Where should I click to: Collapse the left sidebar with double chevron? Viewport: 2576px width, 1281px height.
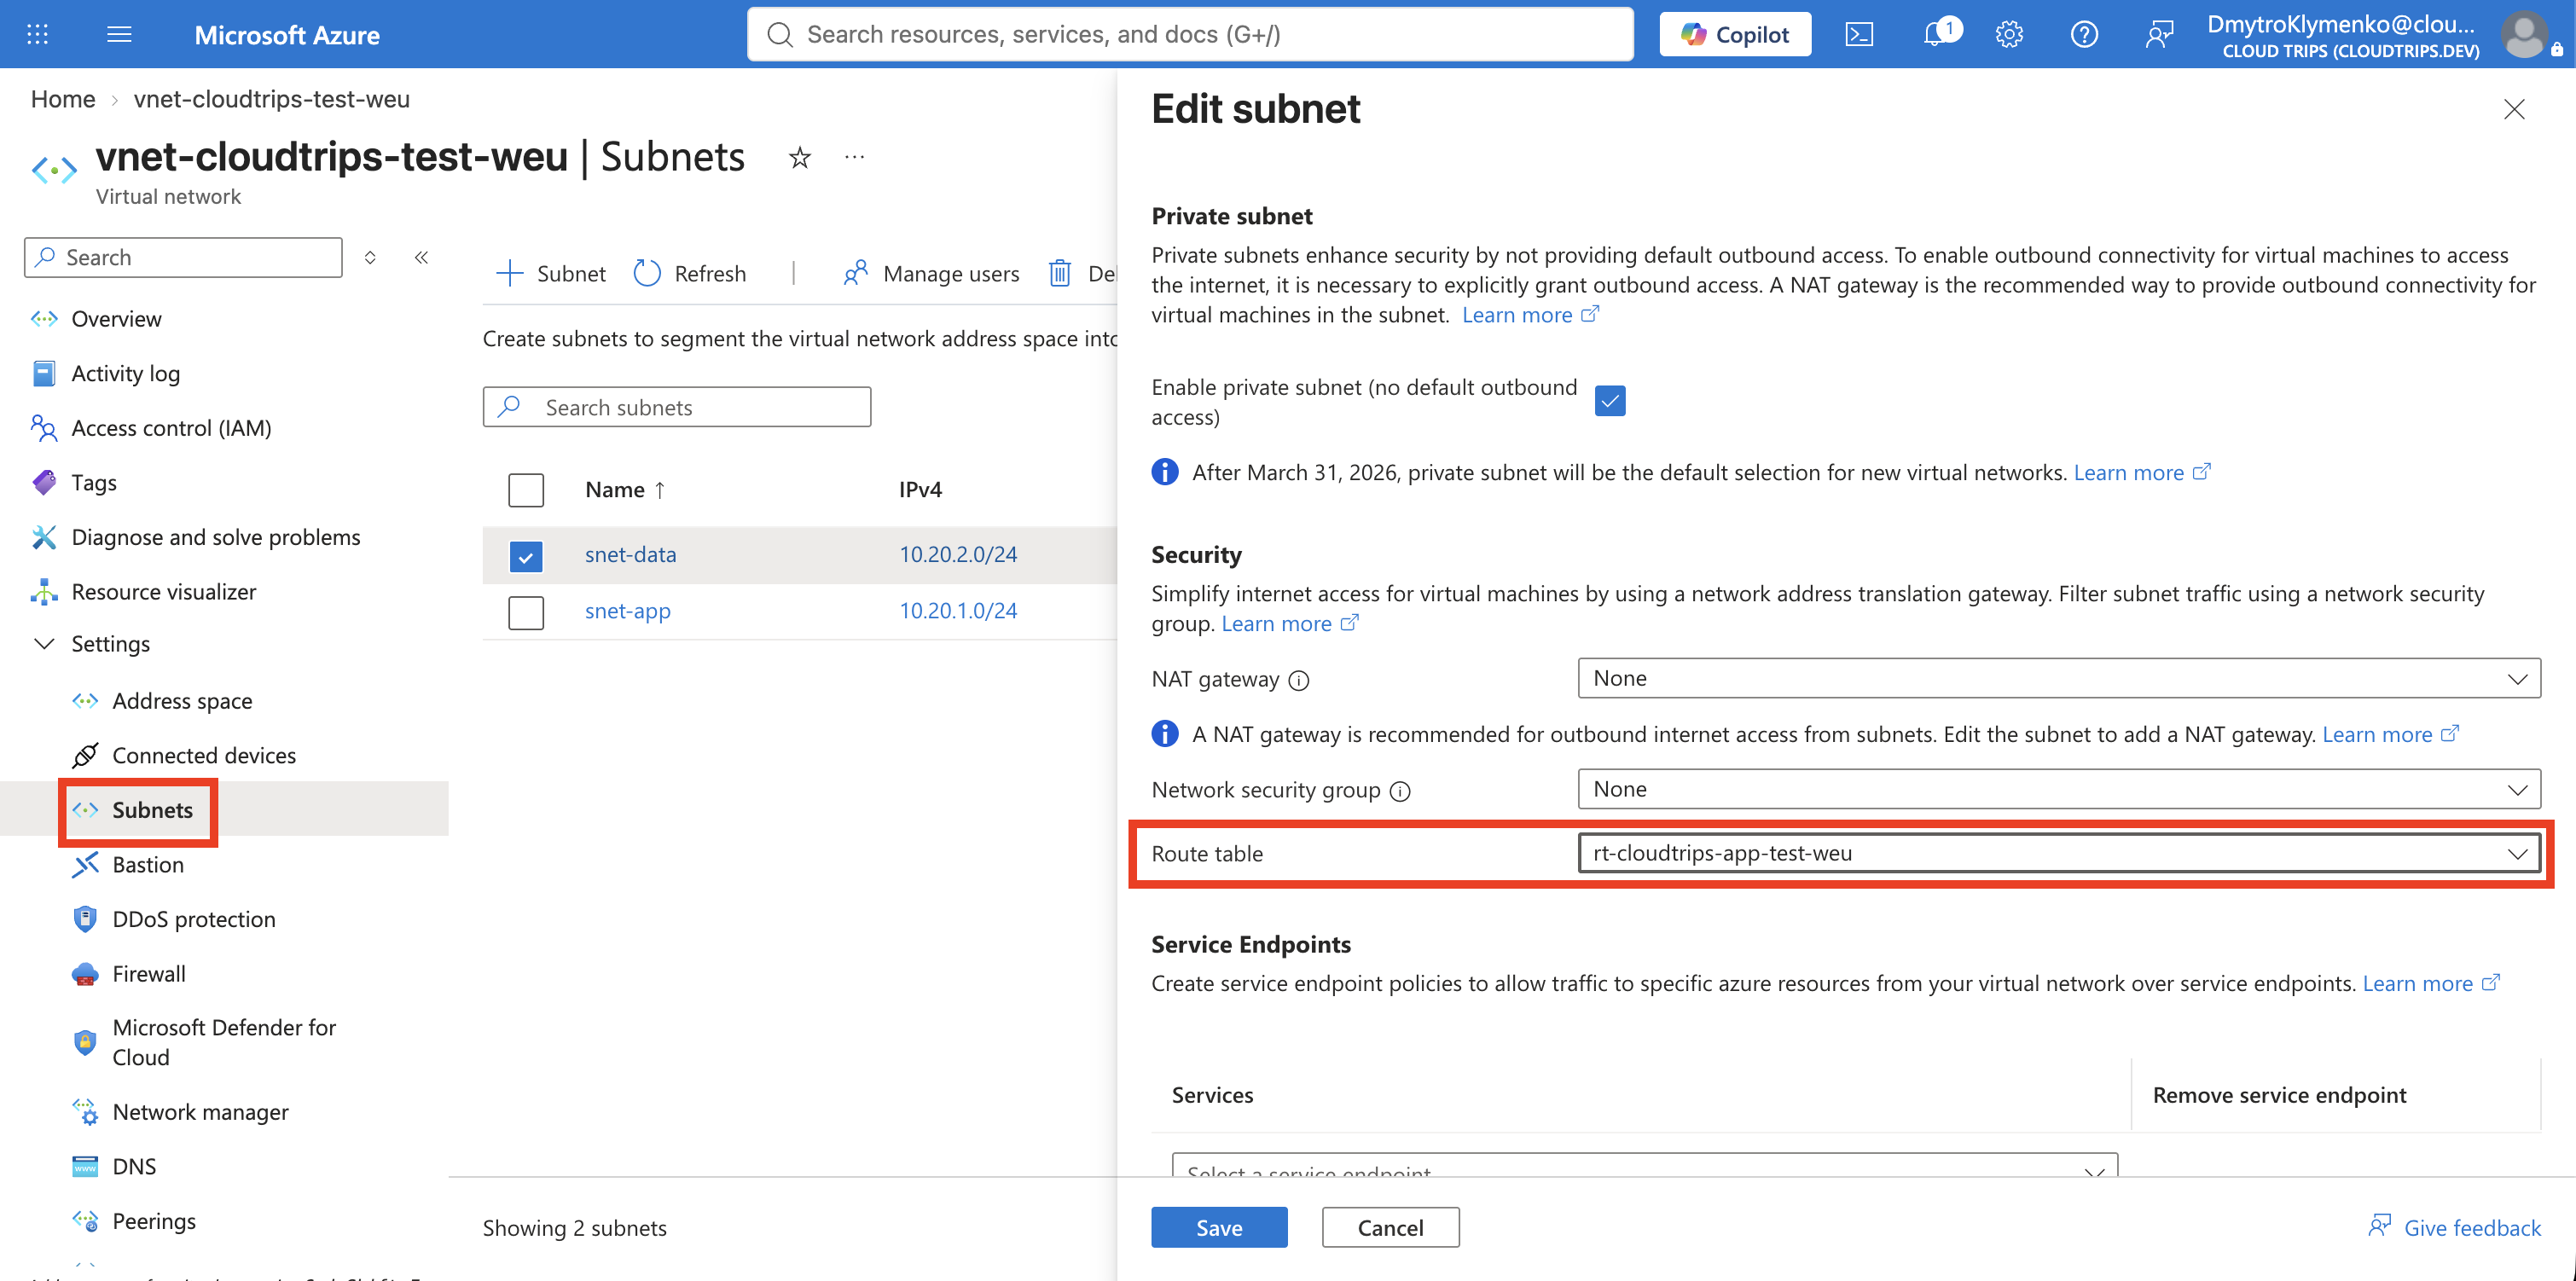tap(422, 257)
